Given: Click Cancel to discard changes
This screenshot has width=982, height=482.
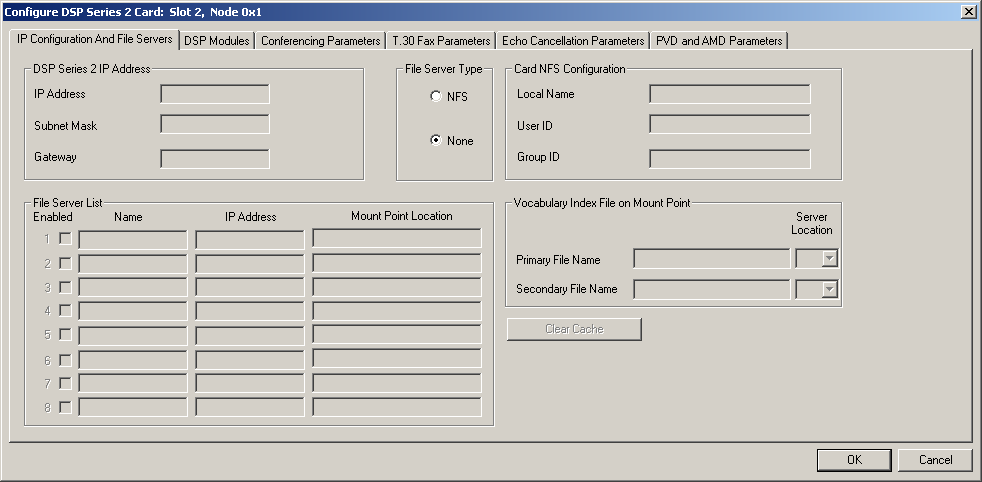Looking at the screenshot, I should coord(935,460).
